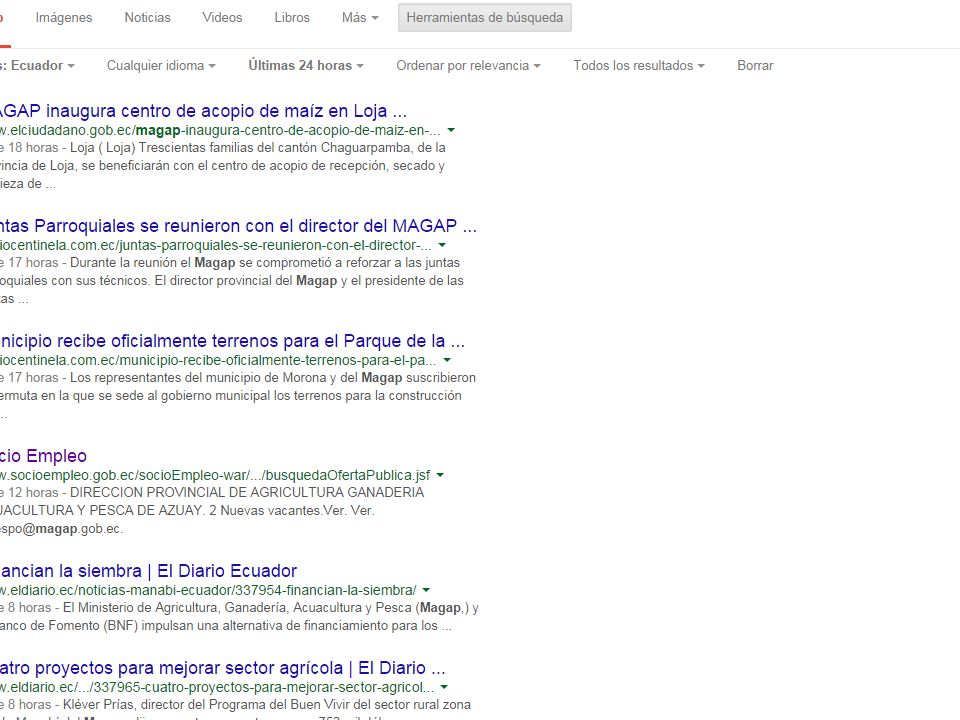Click the elciudadano.gob.ec green URL text
Viewport: 960px width, 720px height.
pos(220,130)
